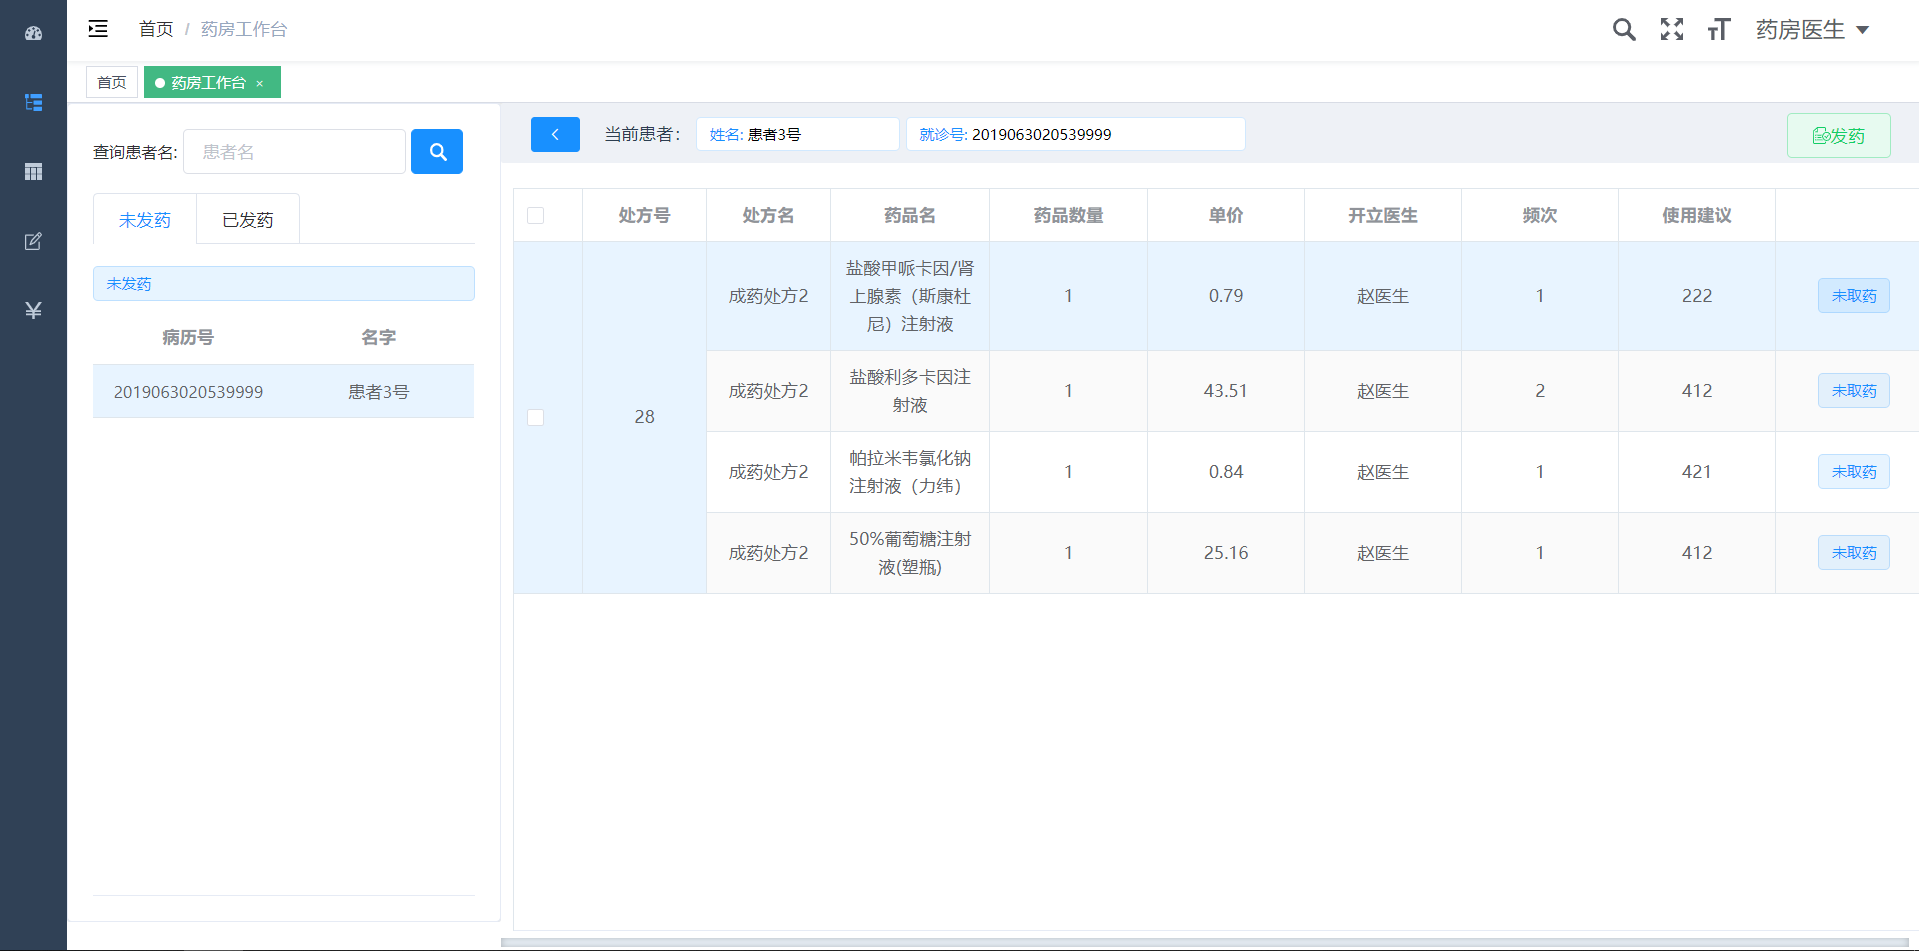The height and width of the screenshot is (951, 1919).
Task: Click the 使用建议 column header
Action: [1697, 215]
